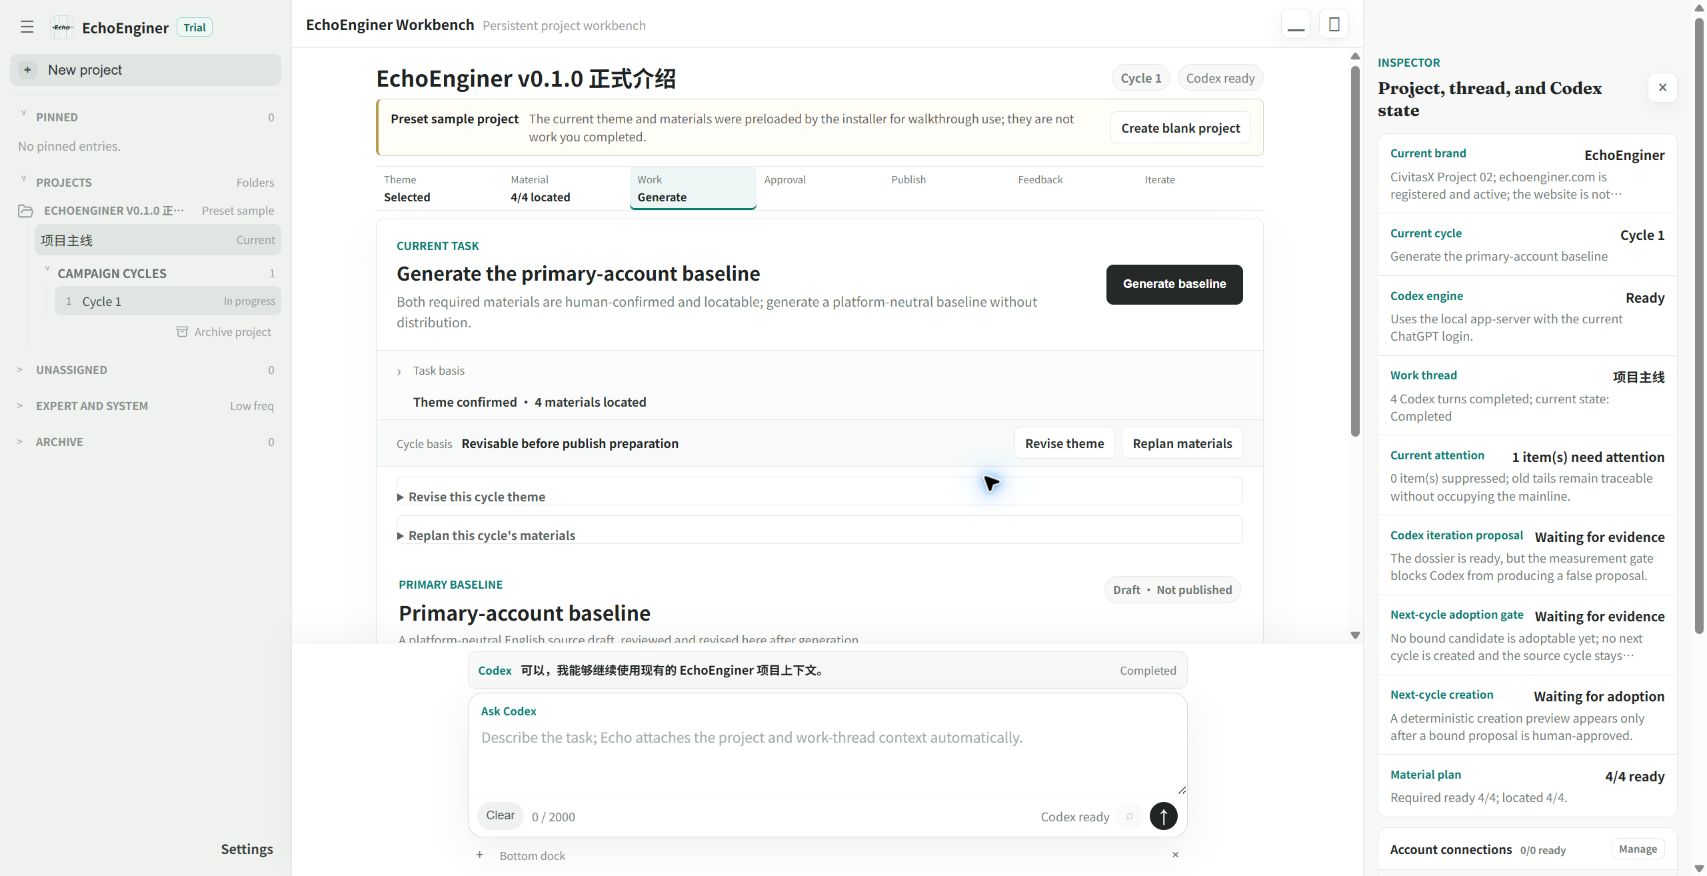Collapse the PROJECTS section
Viewport: 1707px width, 876px height.
(23, 181)
